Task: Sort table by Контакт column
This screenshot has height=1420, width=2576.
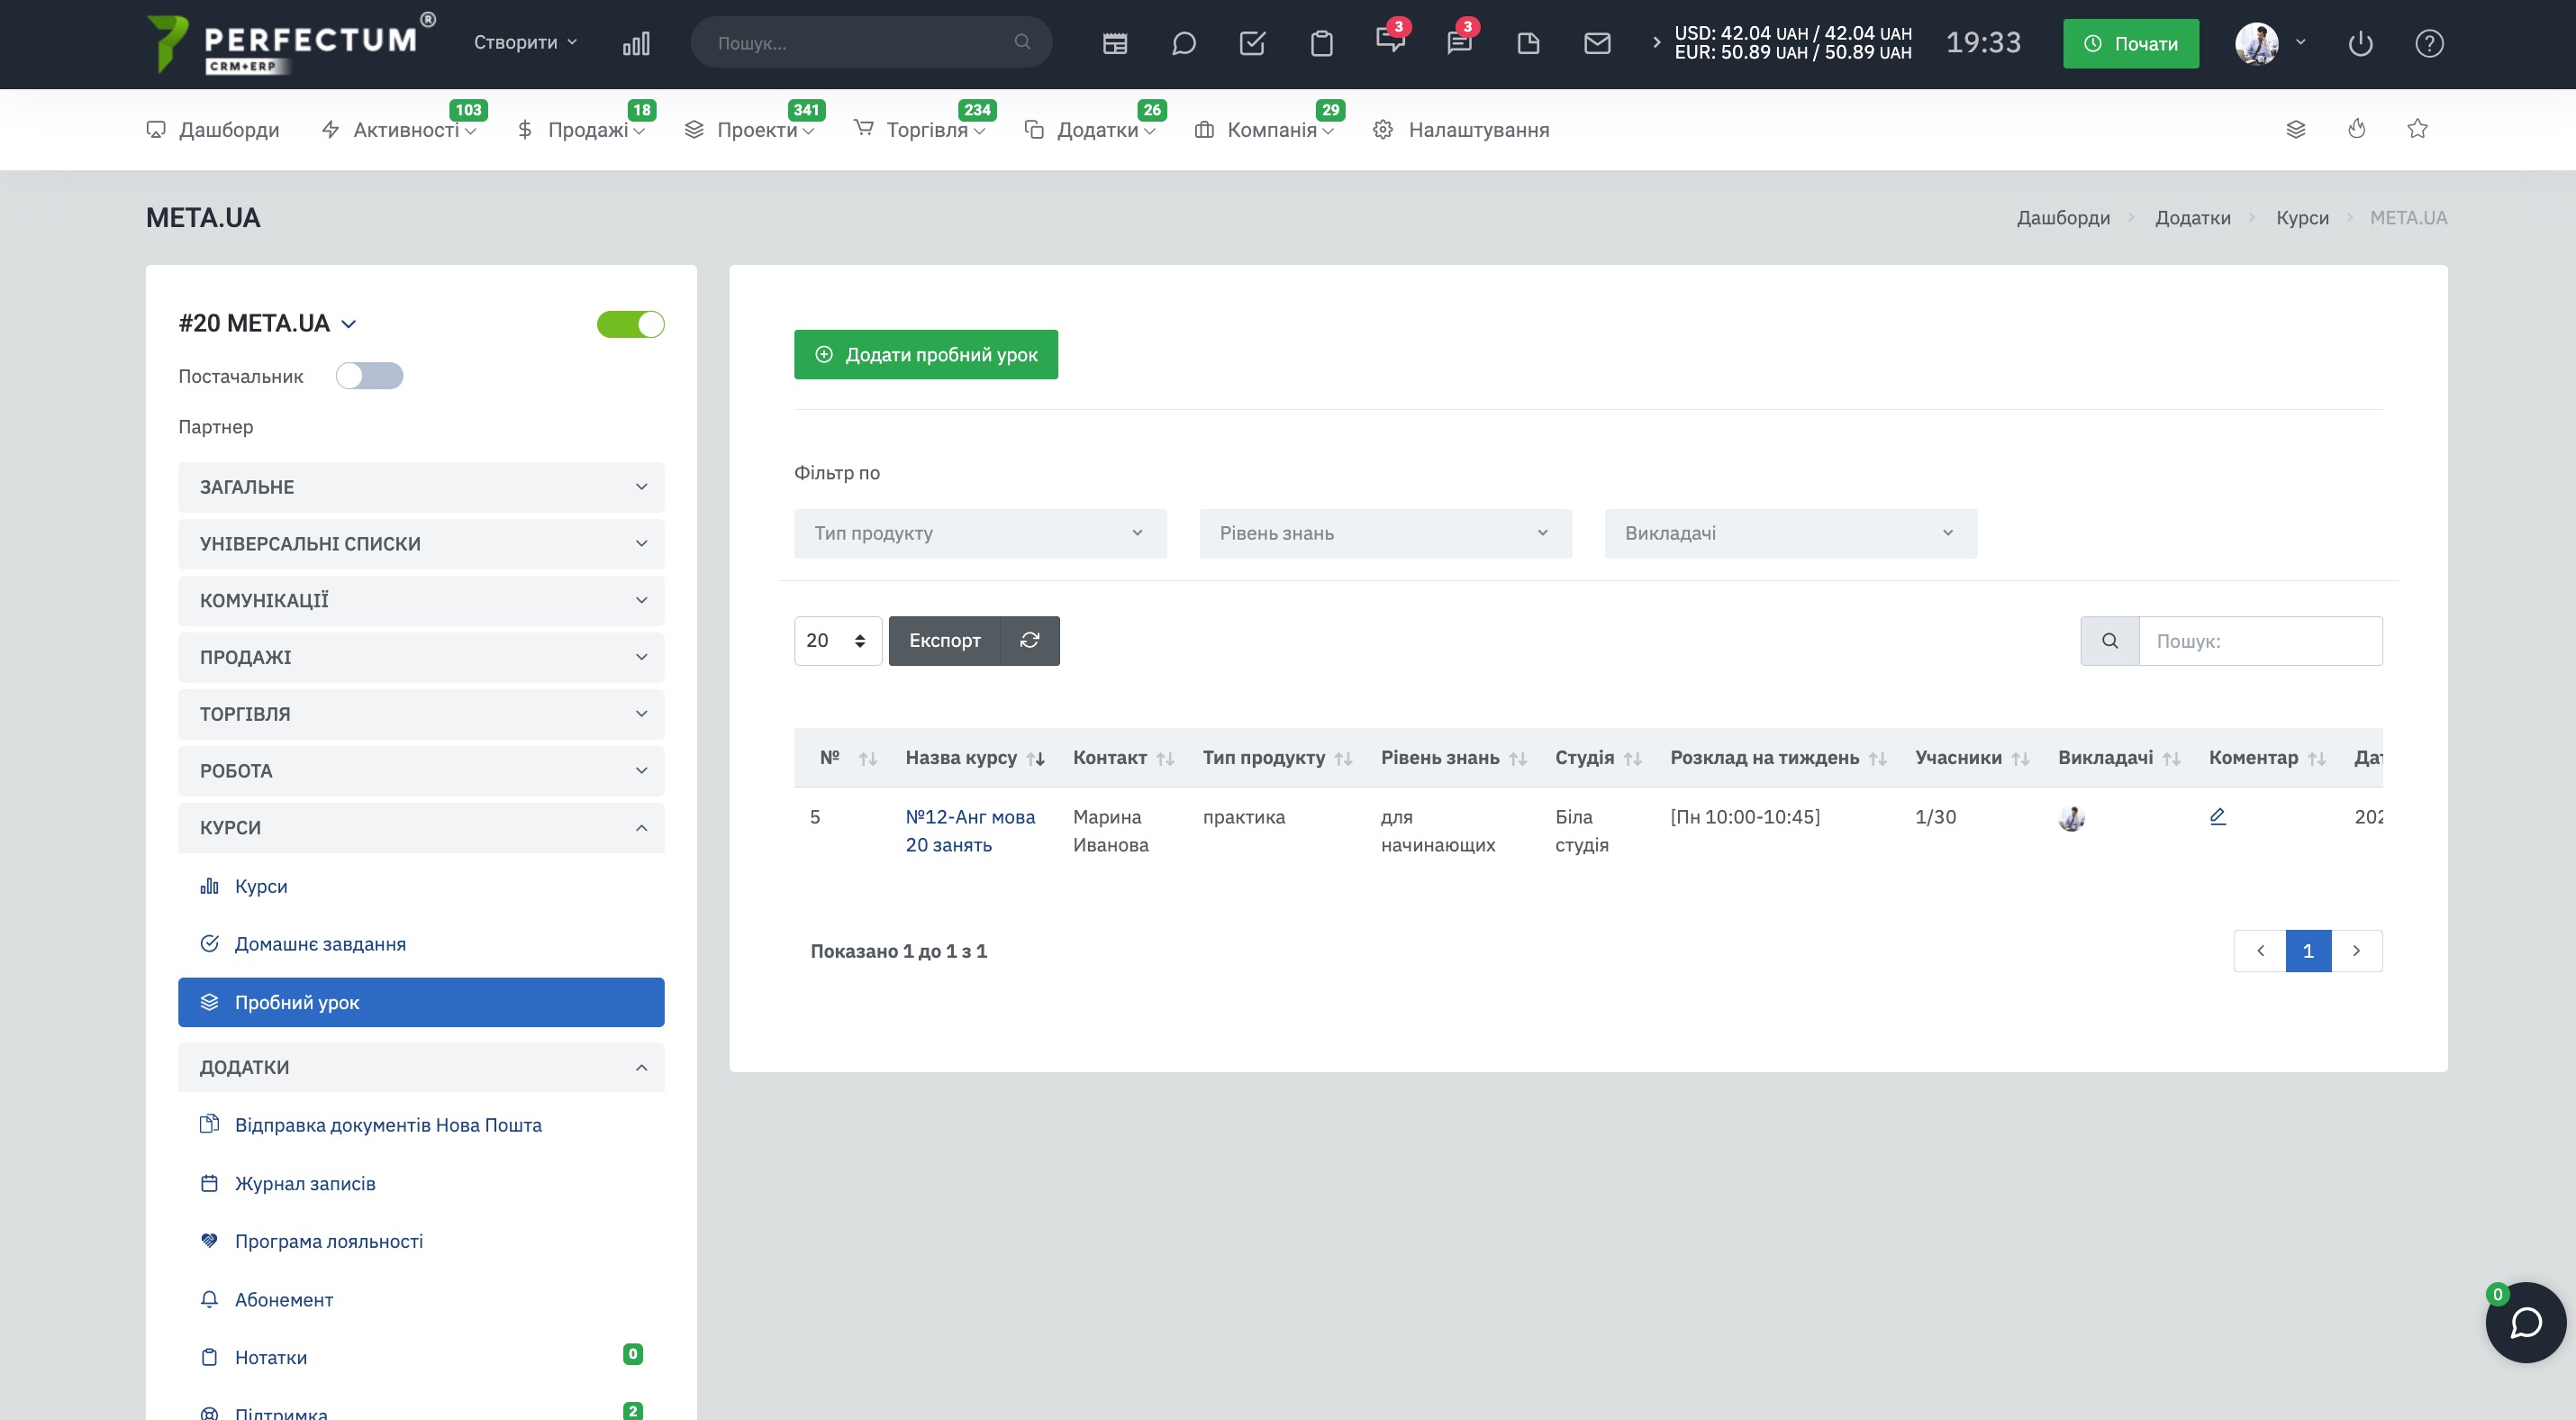Action: [x=1123, y=758]
